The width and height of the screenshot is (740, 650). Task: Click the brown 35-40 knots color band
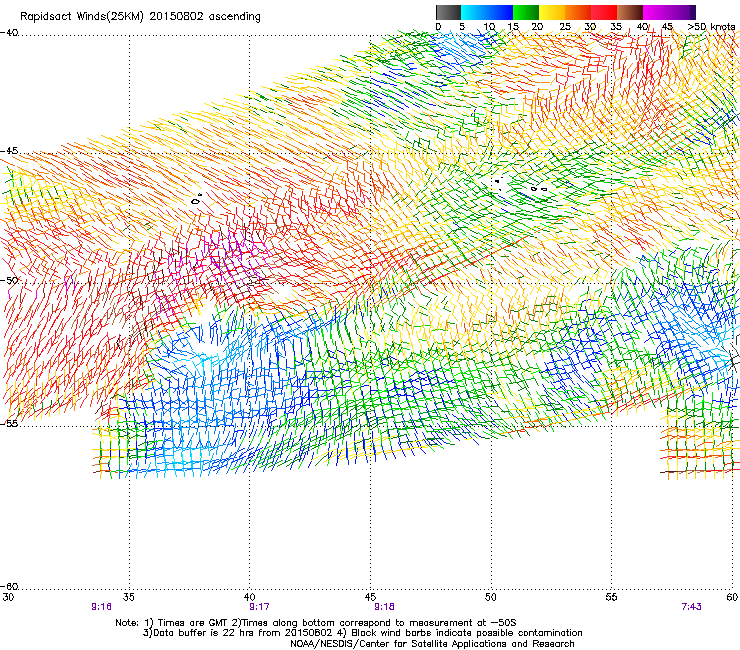pyautogui.click(x=630, y=12)
